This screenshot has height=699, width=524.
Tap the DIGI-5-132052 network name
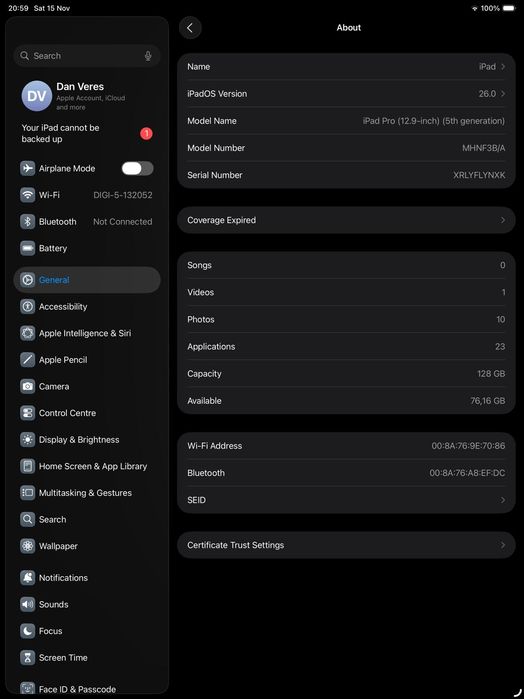[123, 195]
